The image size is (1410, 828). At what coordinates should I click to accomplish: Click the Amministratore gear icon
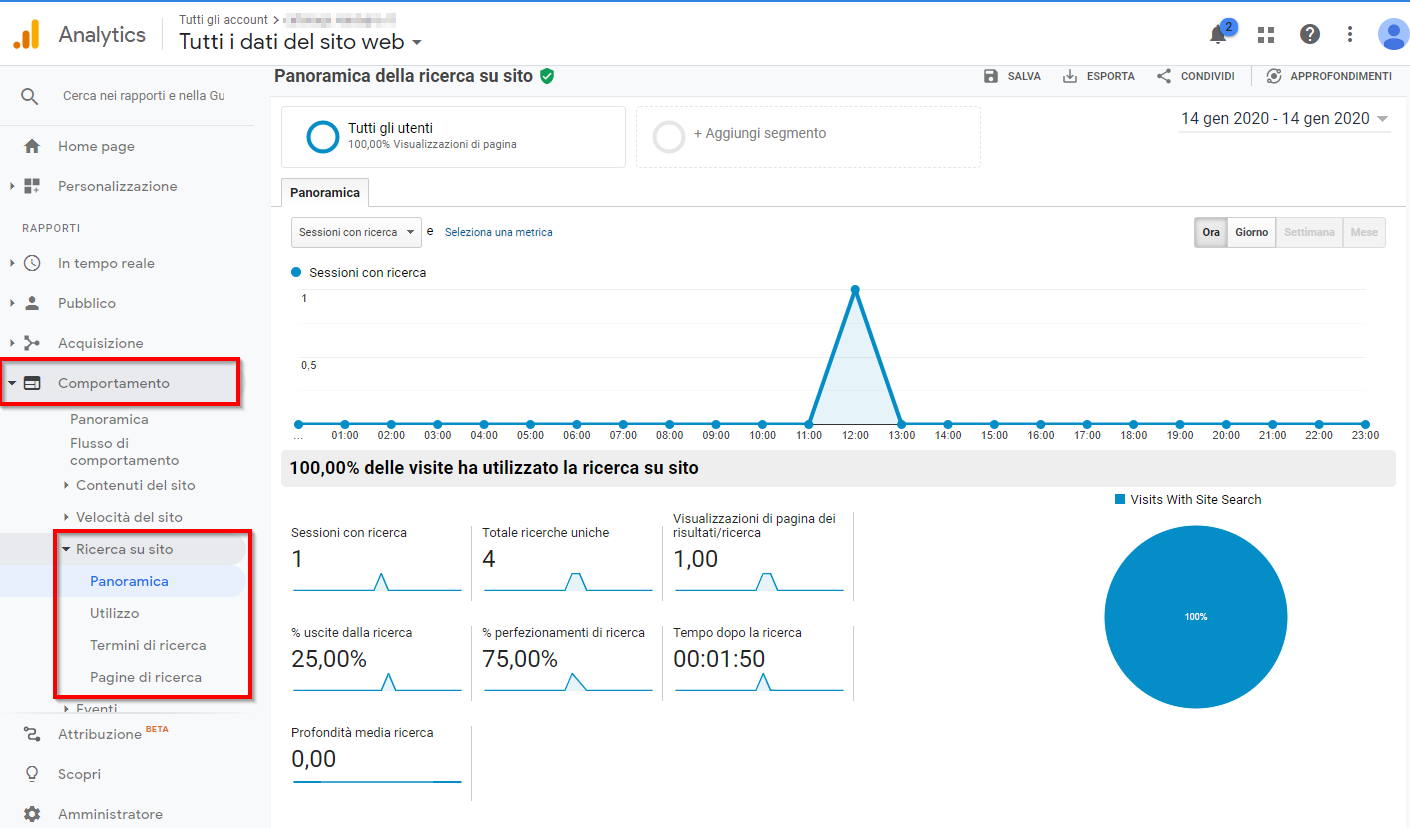[32, 814]
